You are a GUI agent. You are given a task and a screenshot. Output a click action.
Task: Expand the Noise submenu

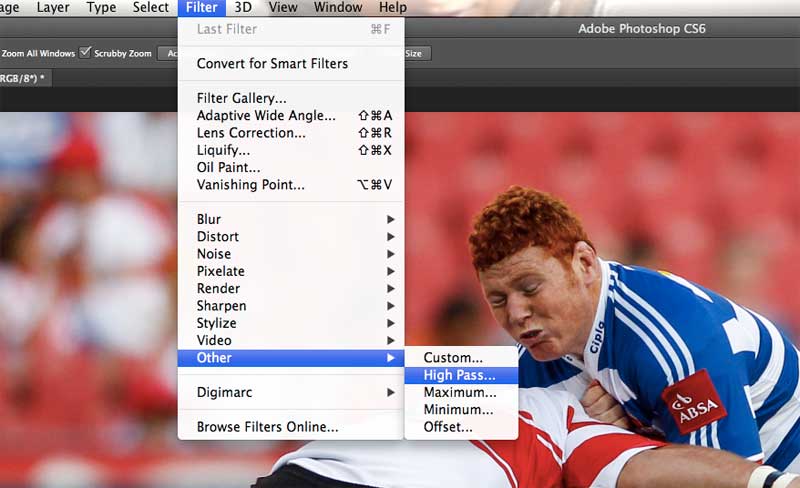pos(291,254)
